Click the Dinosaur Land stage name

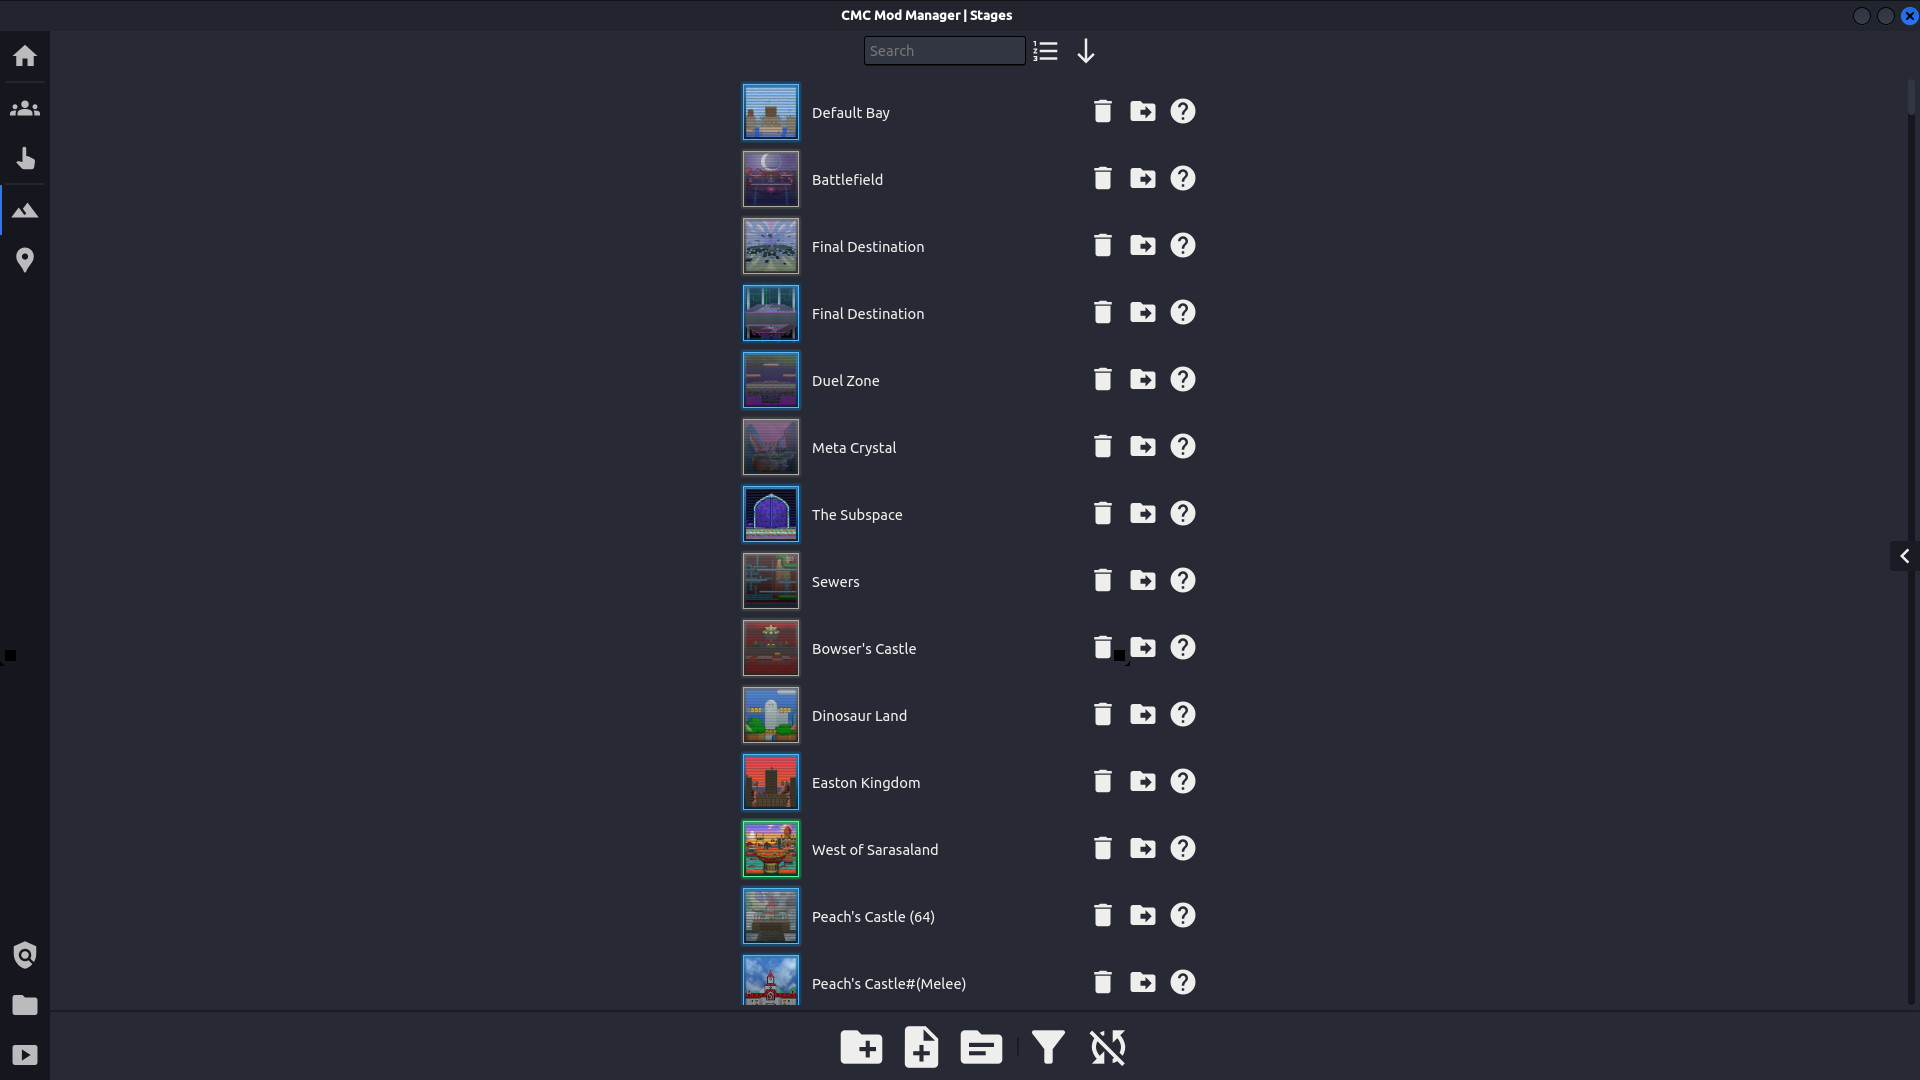[859, 715]
